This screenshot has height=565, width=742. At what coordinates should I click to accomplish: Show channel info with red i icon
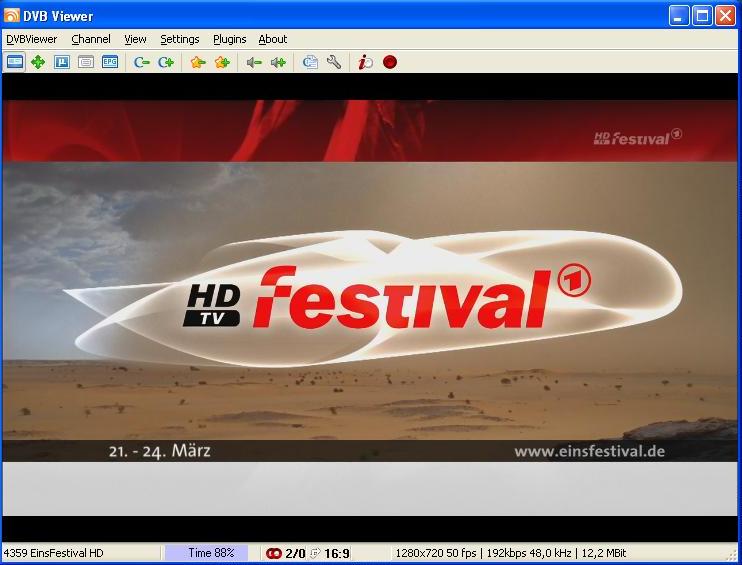(x=365, y=62)
